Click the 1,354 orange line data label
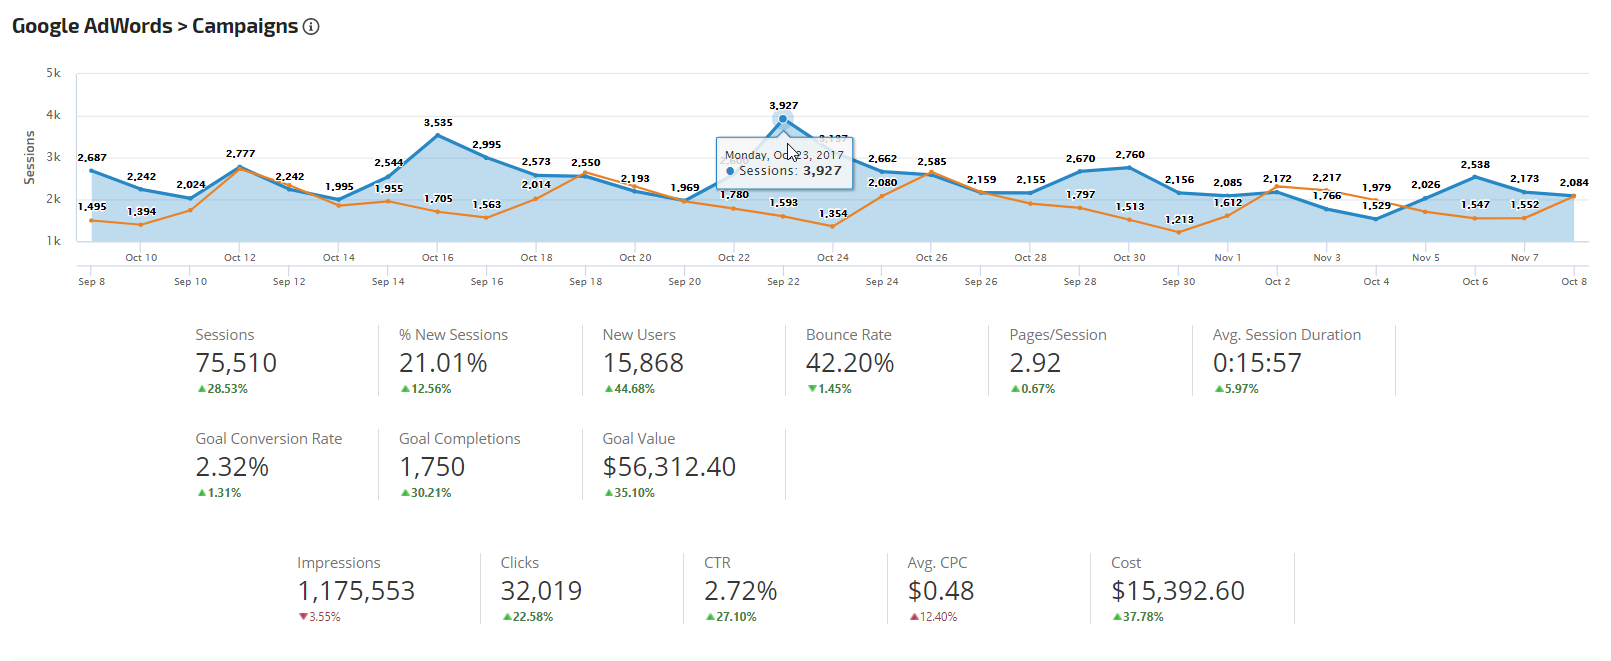This screenshot has height=661, width=1611. [x=833, y=214]
